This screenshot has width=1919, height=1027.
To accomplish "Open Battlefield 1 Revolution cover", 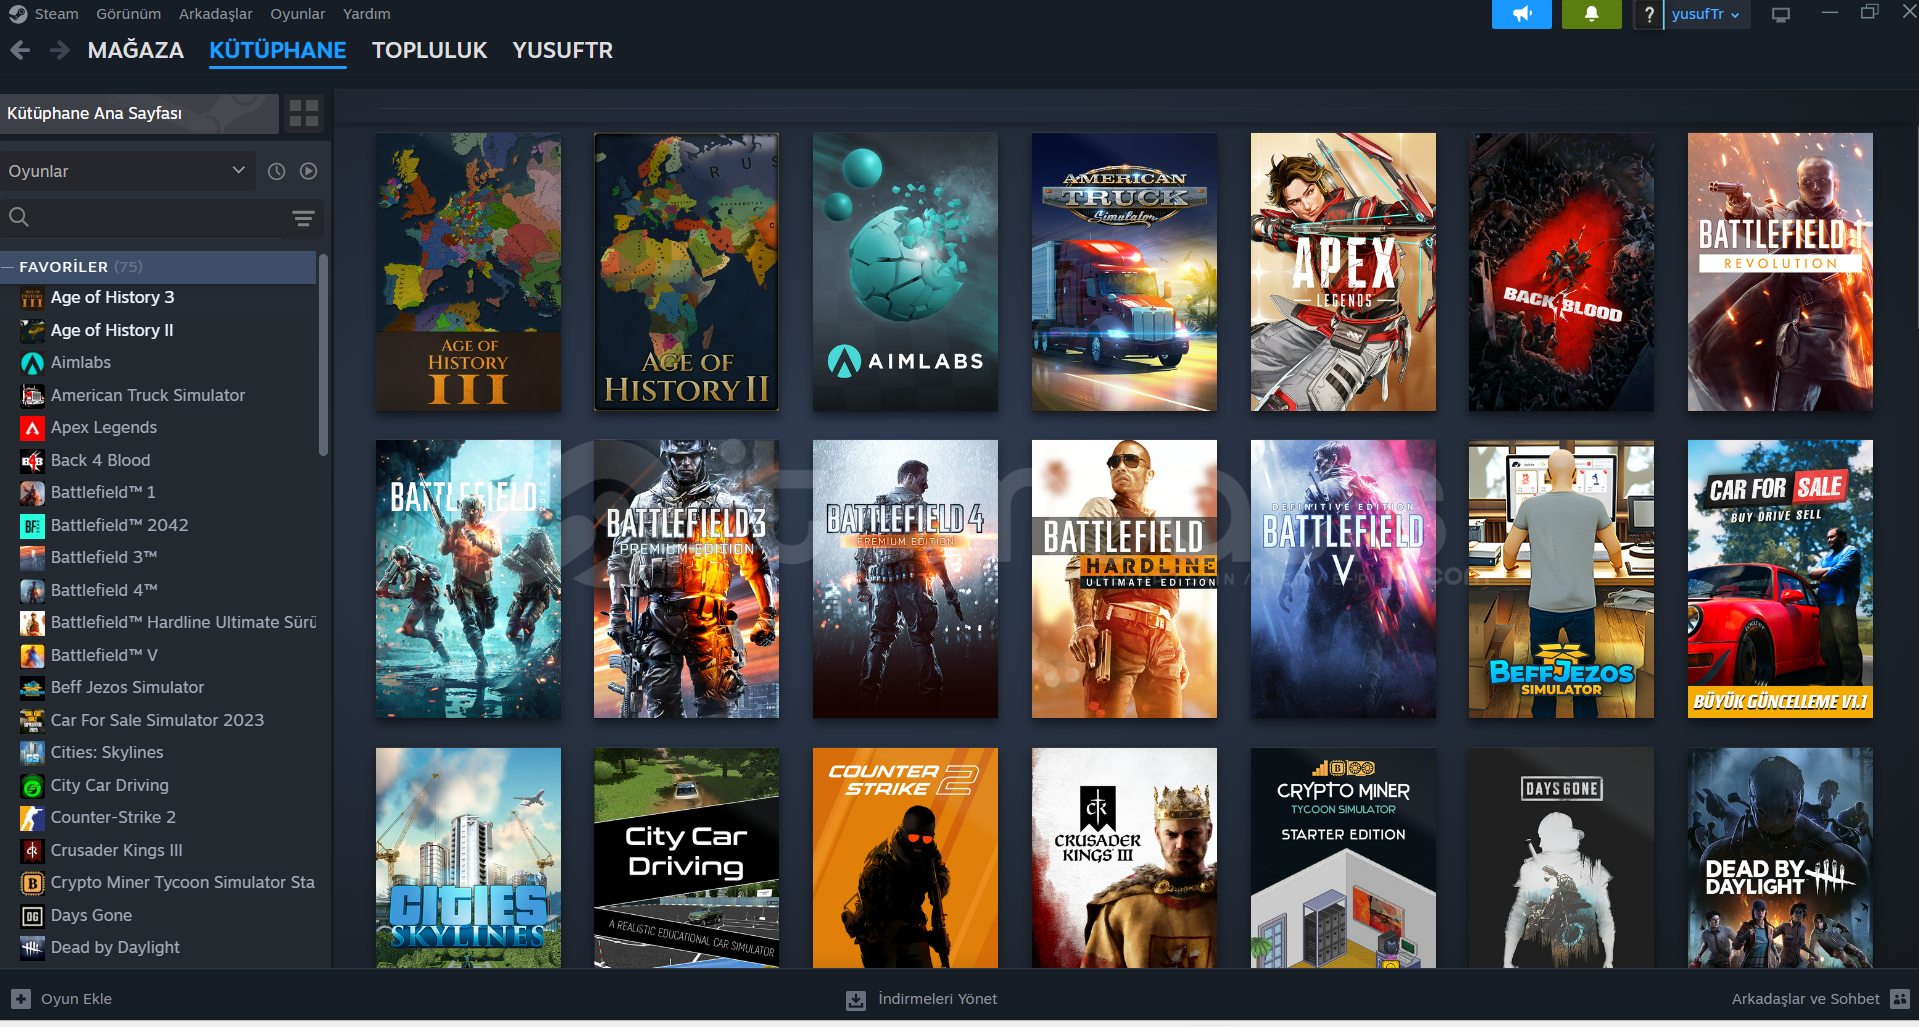I will coord(1780,272).
